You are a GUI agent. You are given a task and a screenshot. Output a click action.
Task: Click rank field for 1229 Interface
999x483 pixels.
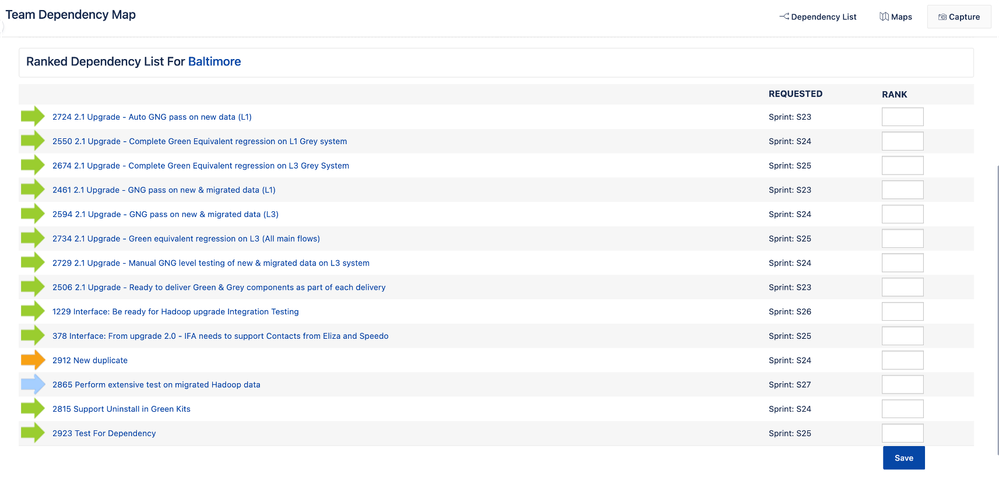tap(902, 312)
